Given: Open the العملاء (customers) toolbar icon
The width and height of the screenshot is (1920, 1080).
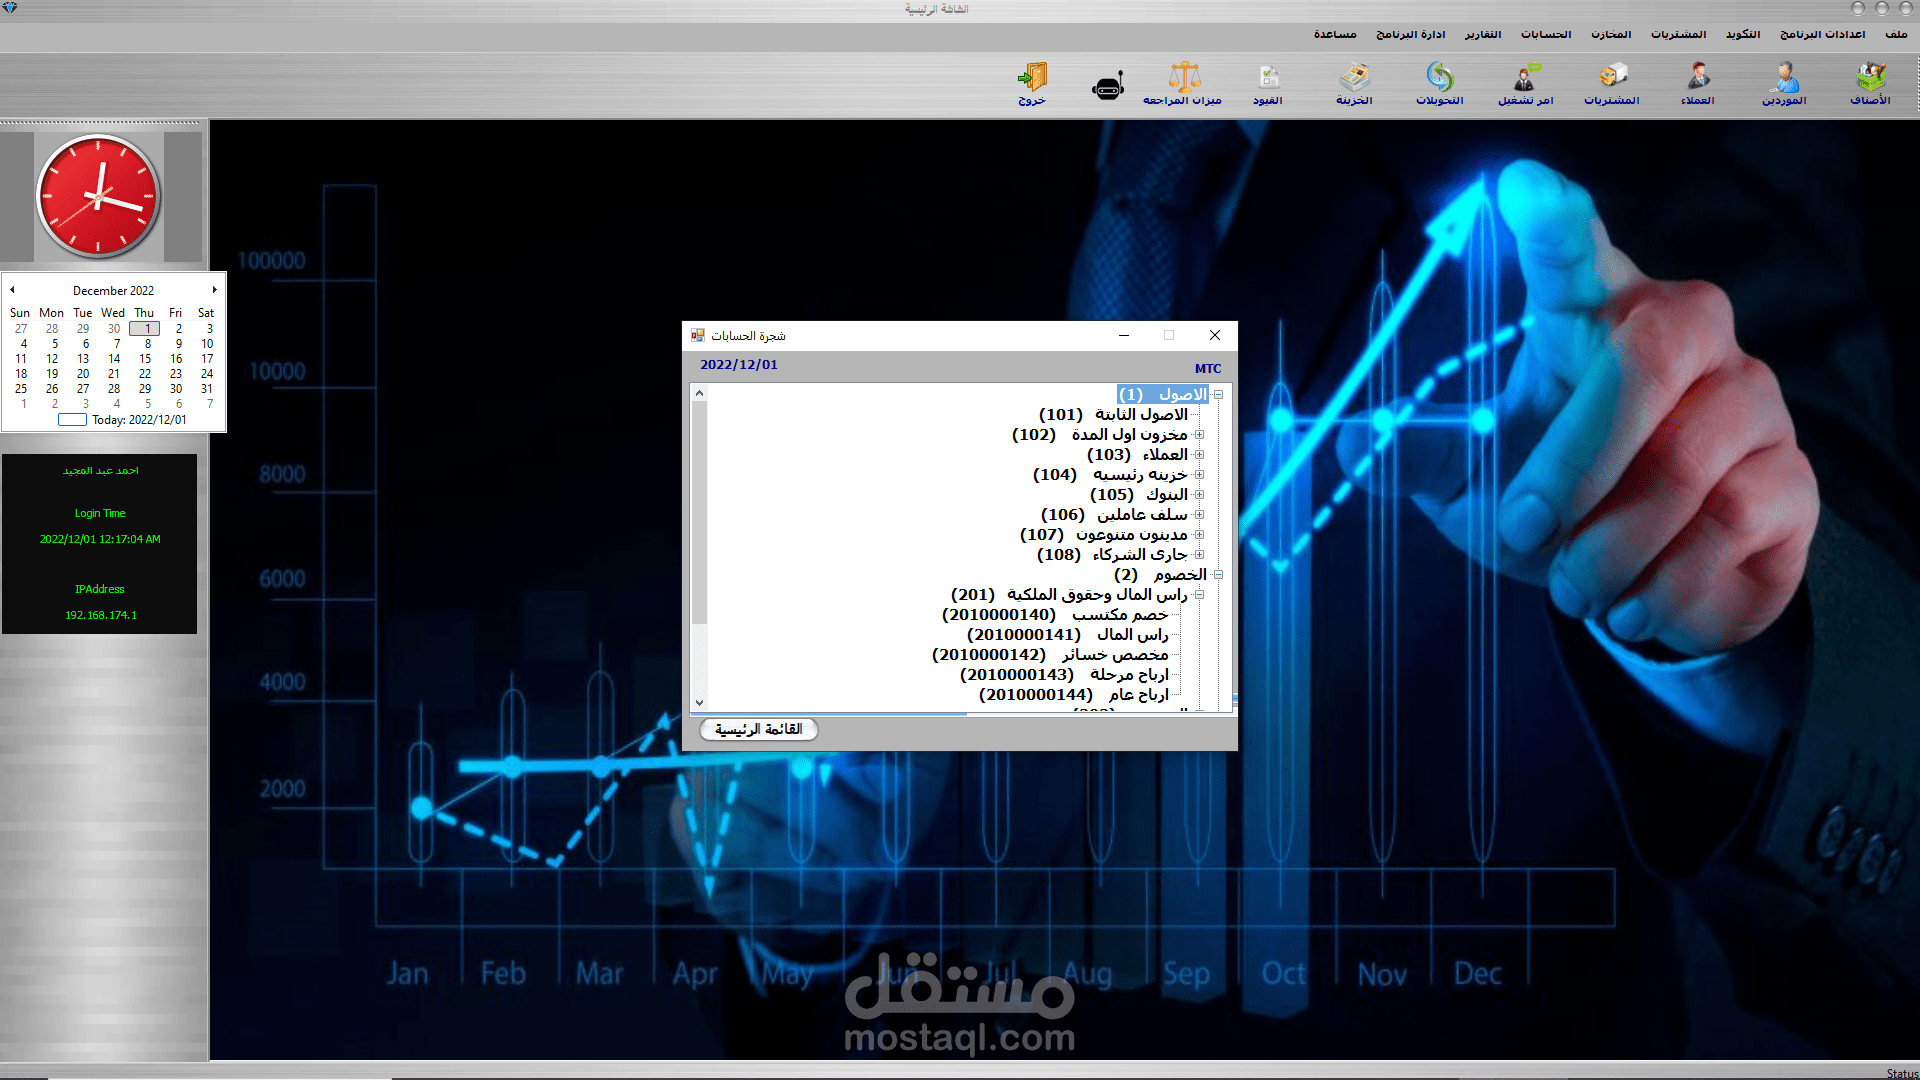Looking at the screenshot, I should (1698, 83).
